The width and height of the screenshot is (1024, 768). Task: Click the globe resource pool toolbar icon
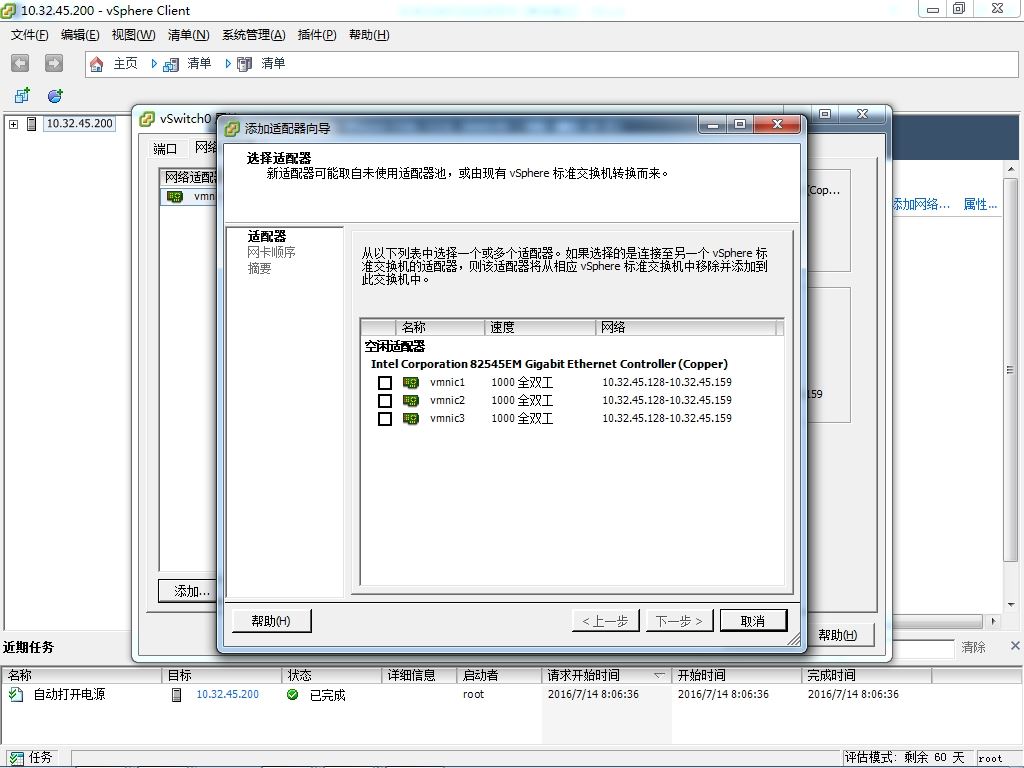click(56, 96)
